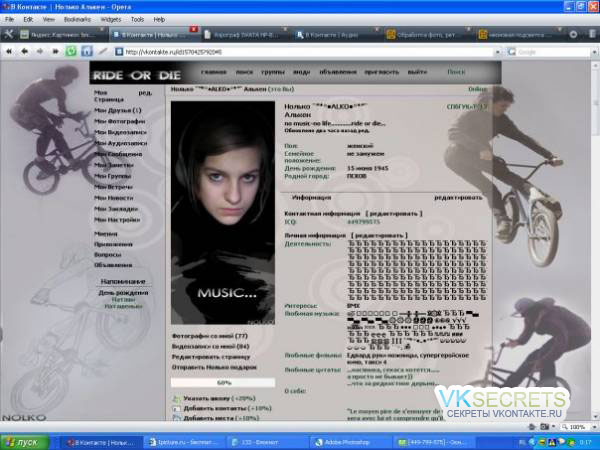The image size is (600, 450).
Task: Click into the URL address field
Action: (x=308, y=52)
